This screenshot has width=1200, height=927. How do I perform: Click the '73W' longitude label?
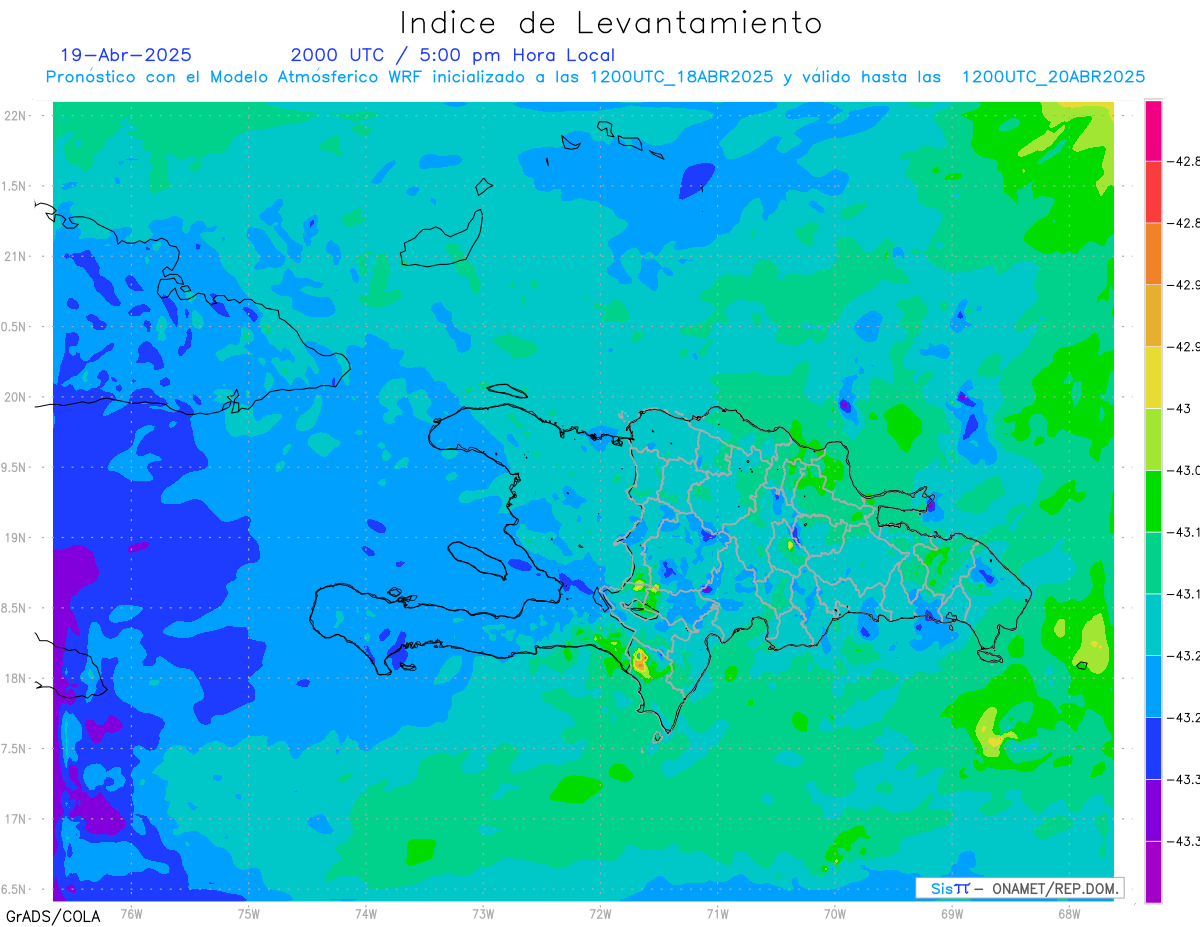coord(483,914)
